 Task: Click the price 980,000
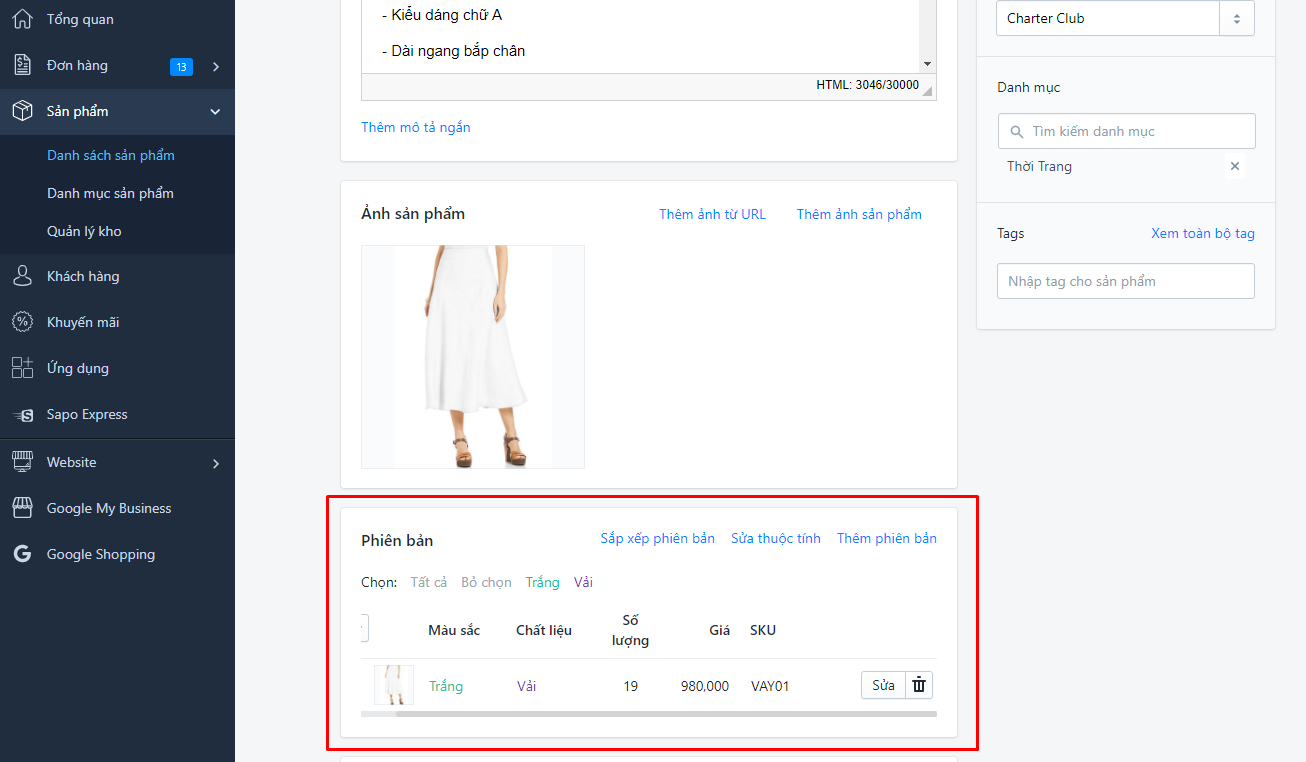coord(705,686)
